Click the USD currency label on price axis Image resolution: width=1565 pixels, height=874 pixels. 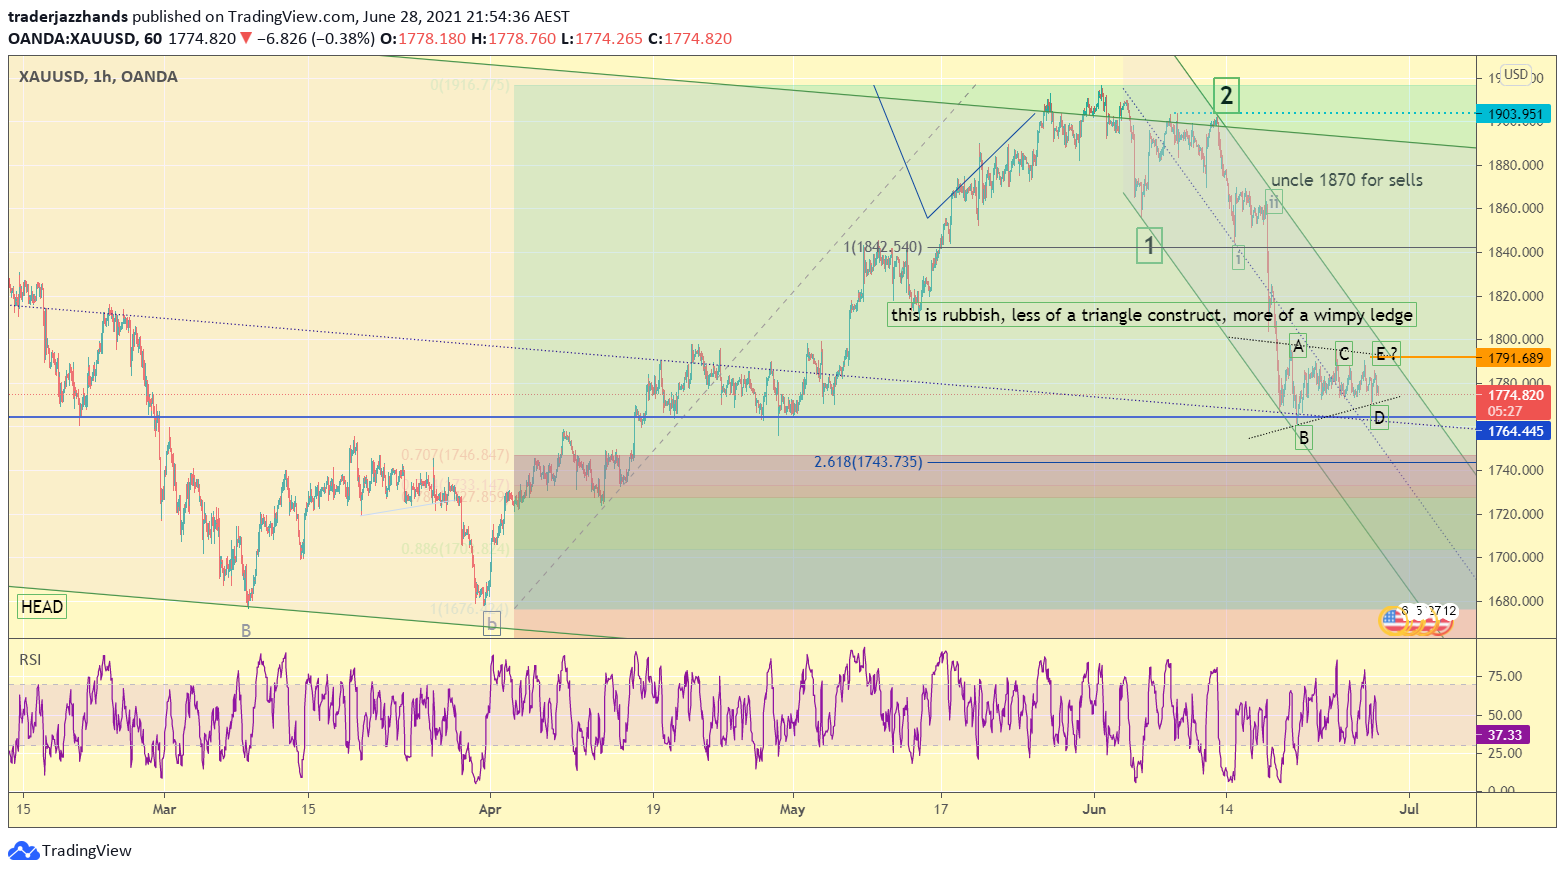[1516, 74]
